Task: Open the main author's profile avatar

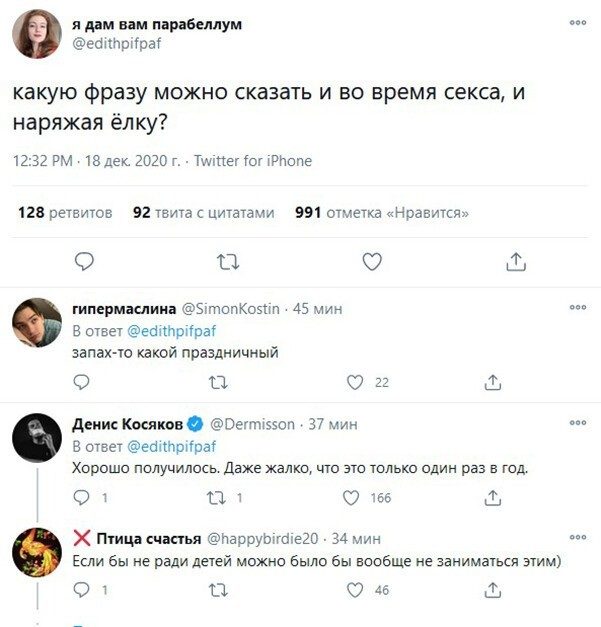Action: 37,32
